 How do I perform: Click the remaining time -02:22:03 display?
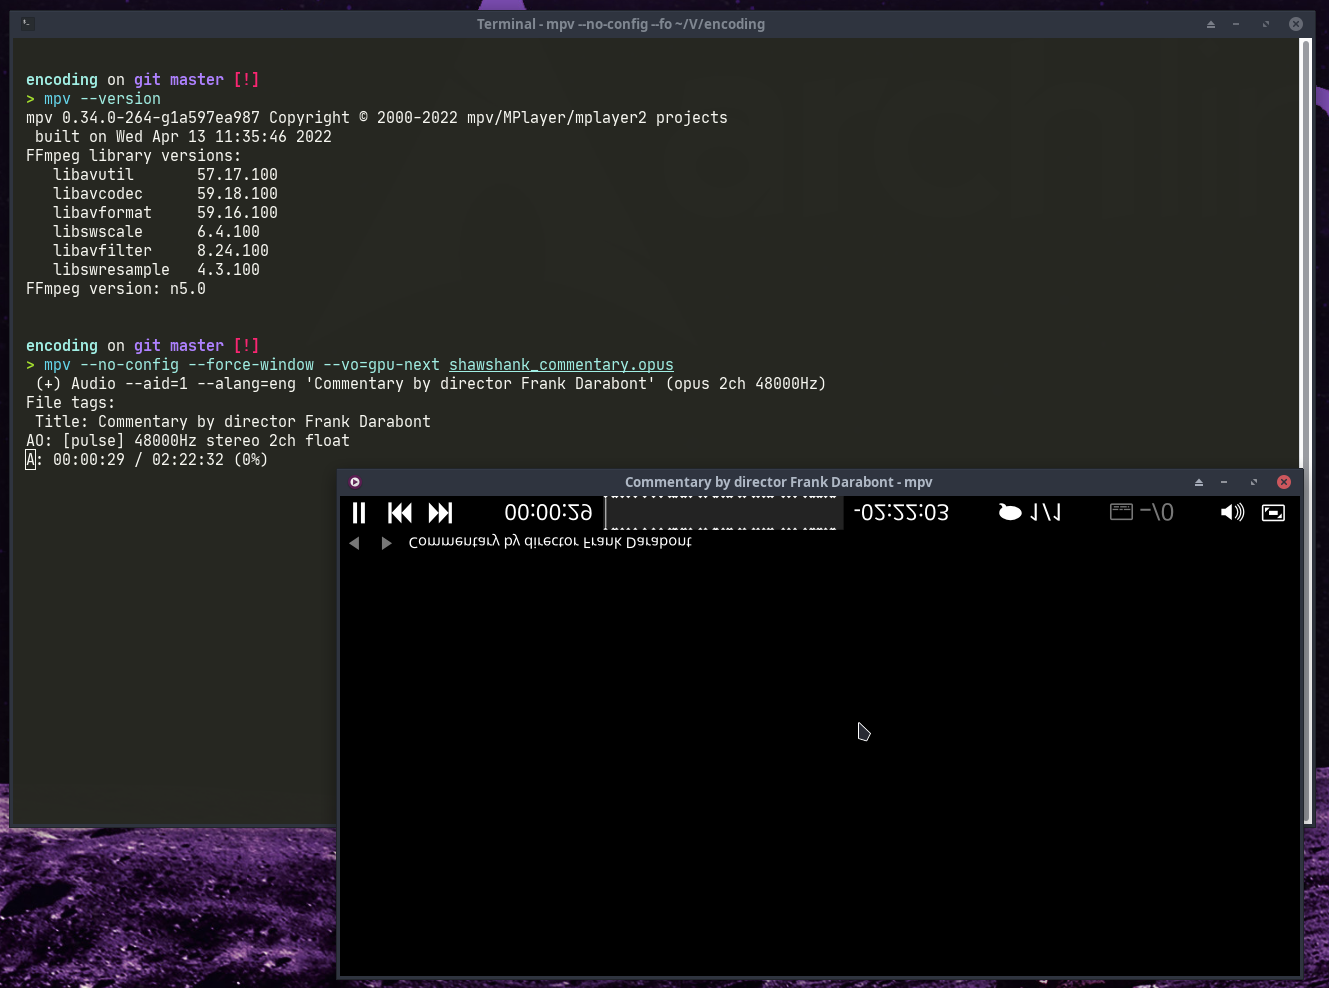point(900,512)
